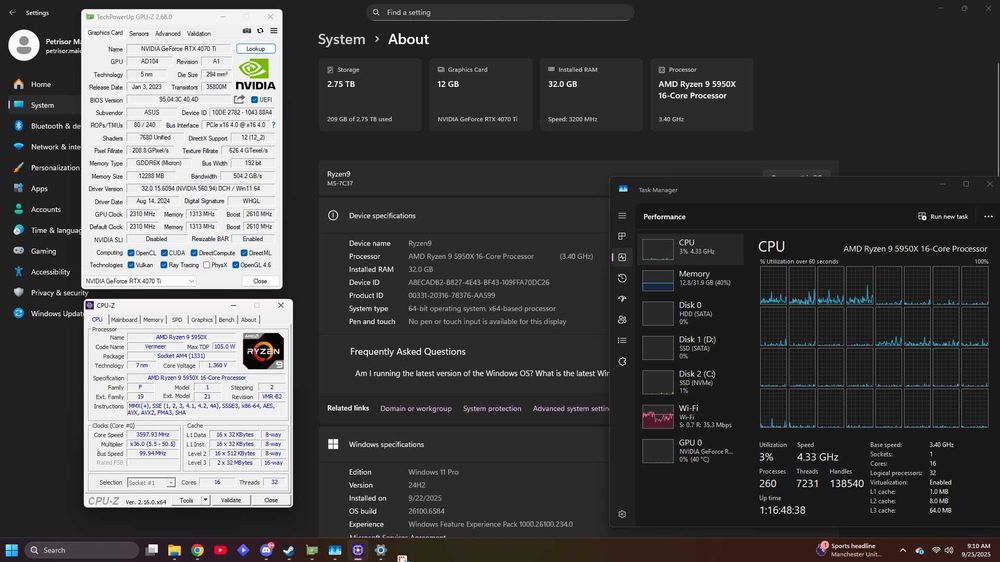The image size is (1000, 562).
Task: Open Windows Start button
Action: (x=11, y=550)
